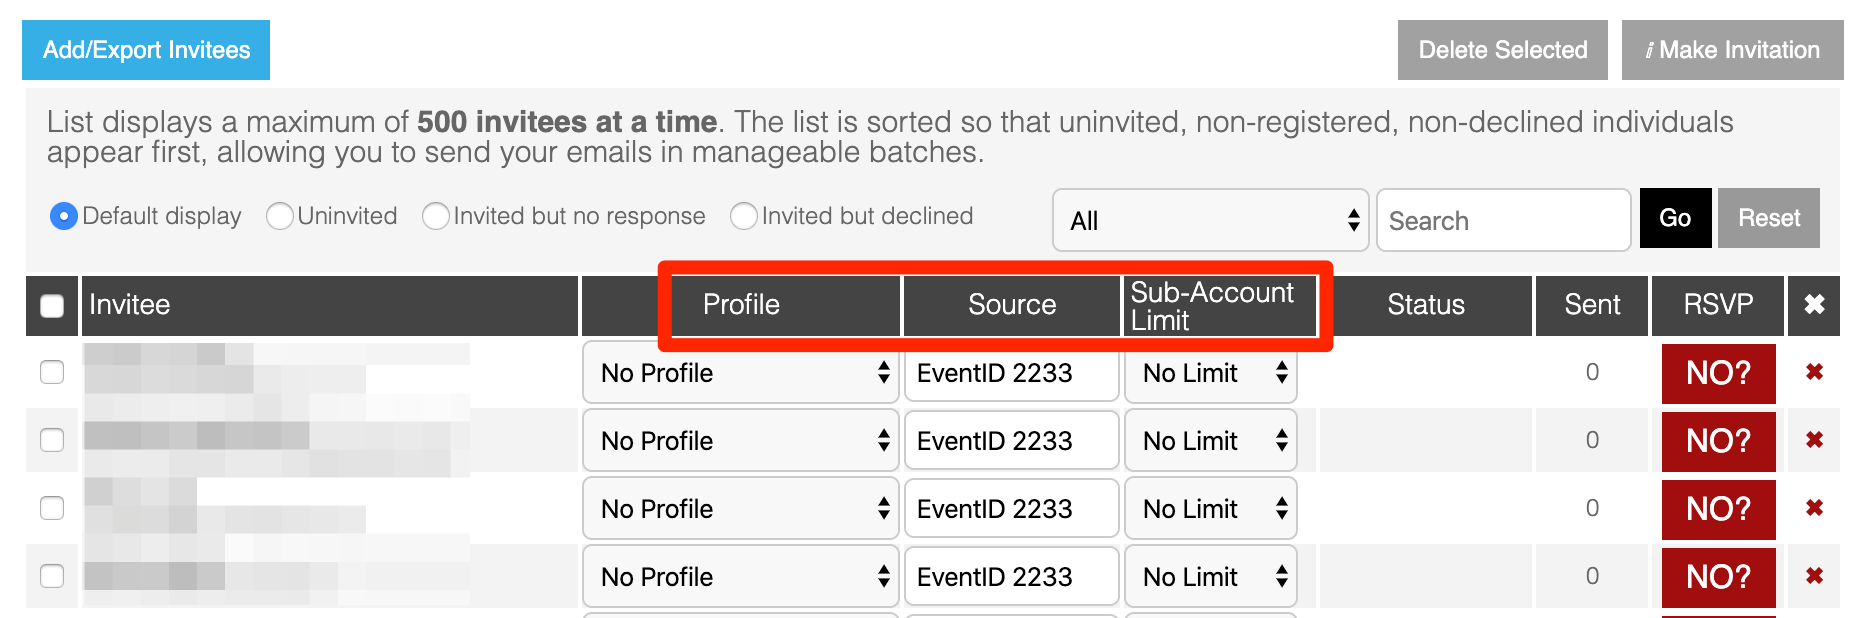Image resolution: width=1858 pixels, height=618 pixels.
Task: Click the Status column header
Action: tap(1426, 305)
